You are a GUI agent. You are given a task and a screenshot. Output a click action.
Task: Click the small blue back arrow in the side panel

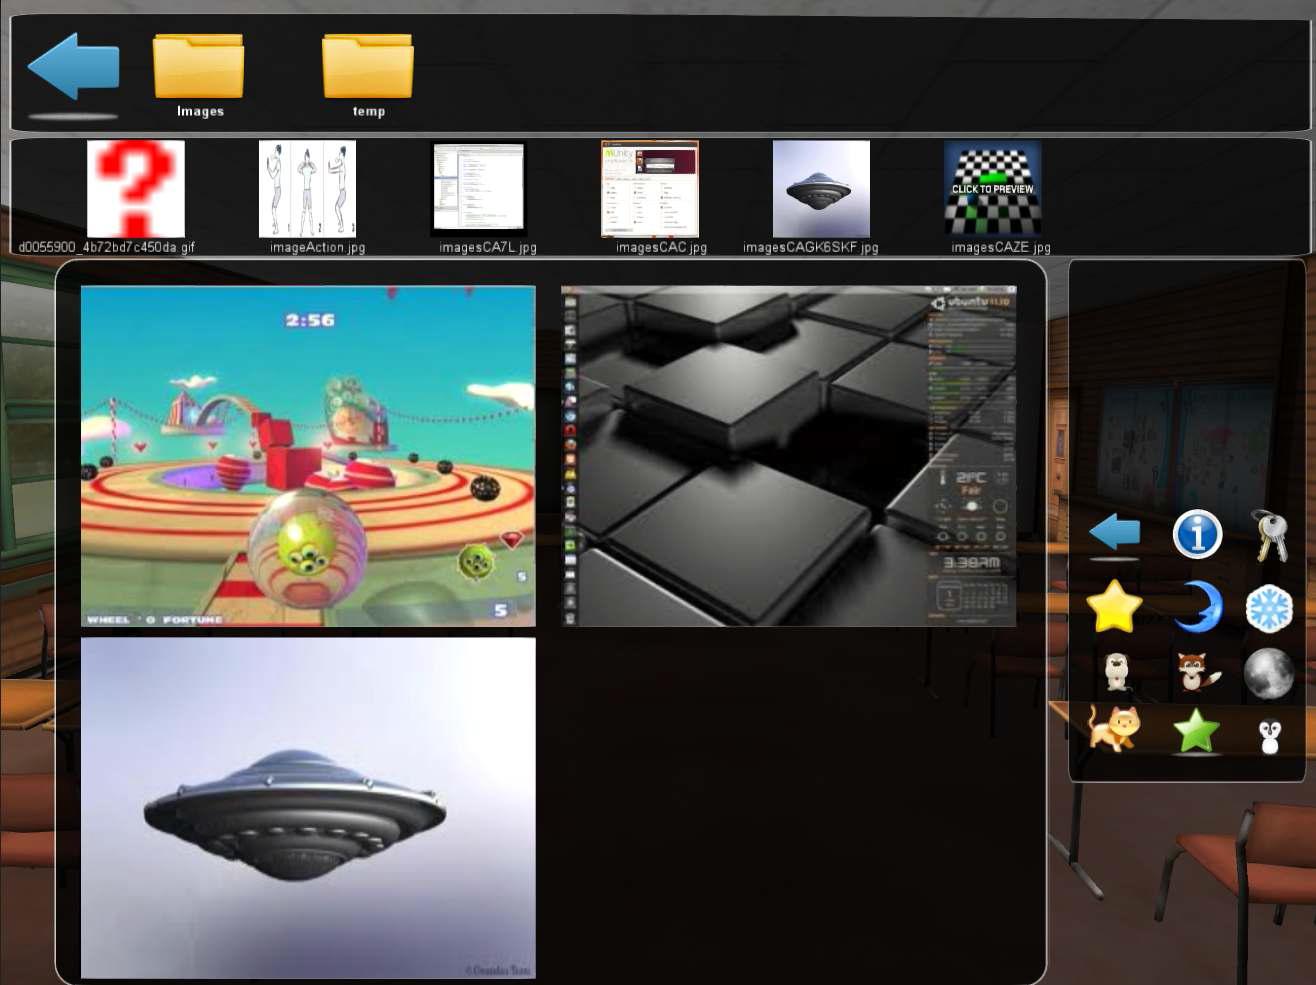[x=1114, y=532]
